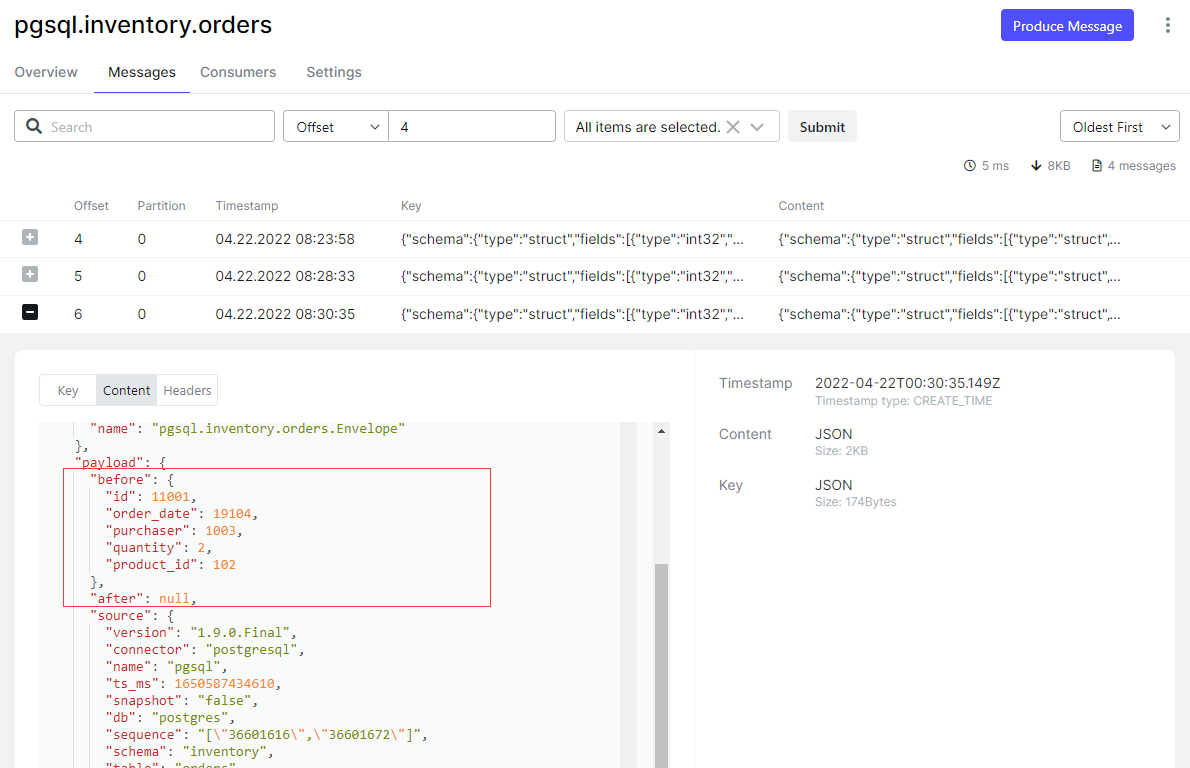The image size is (1190, 768).
Task: Click the offset value field containing 4
Action: click(472, 127)
